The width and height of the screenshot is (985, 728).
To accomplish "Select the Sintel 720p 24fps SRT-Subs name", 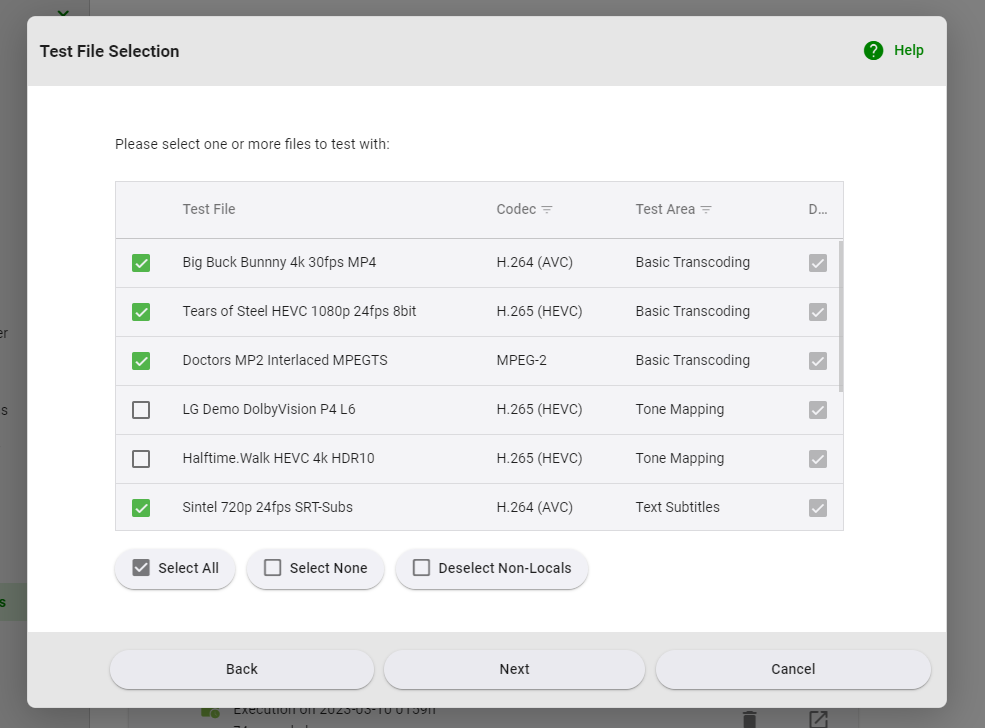I will pos(268,507).
